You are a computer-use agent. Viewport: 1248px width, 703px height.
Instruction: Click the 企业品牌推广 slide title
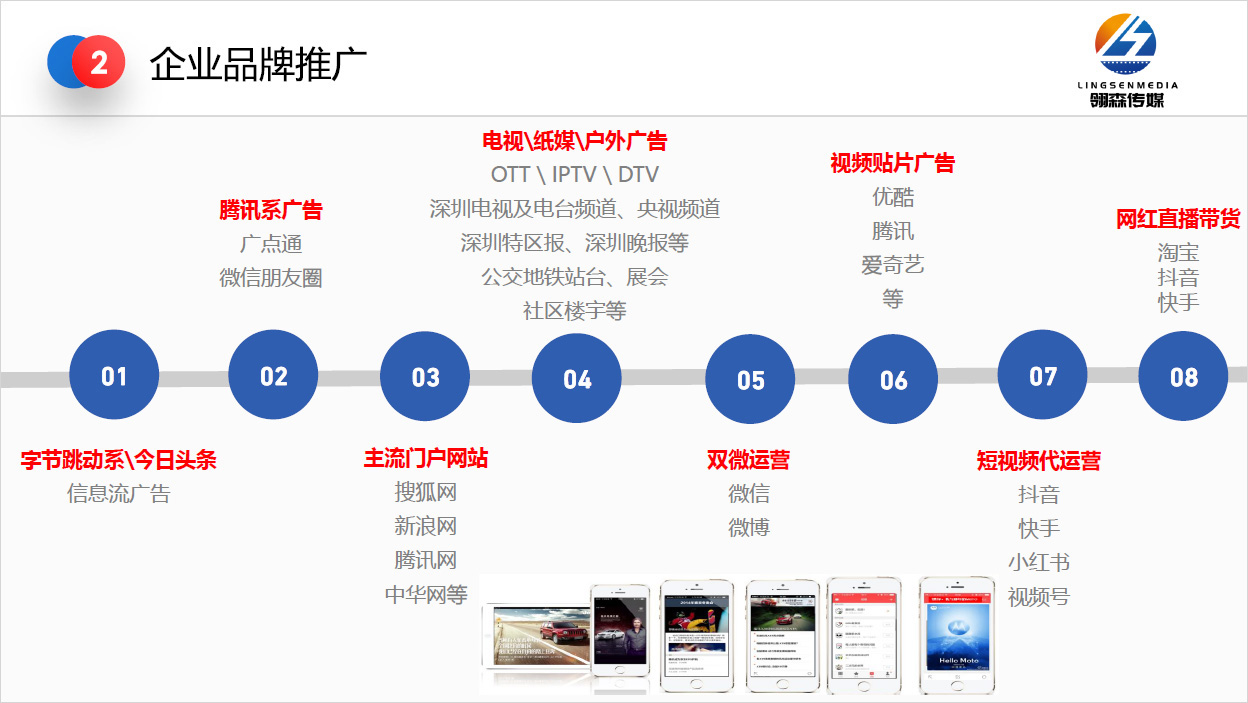tap(258, 64)
